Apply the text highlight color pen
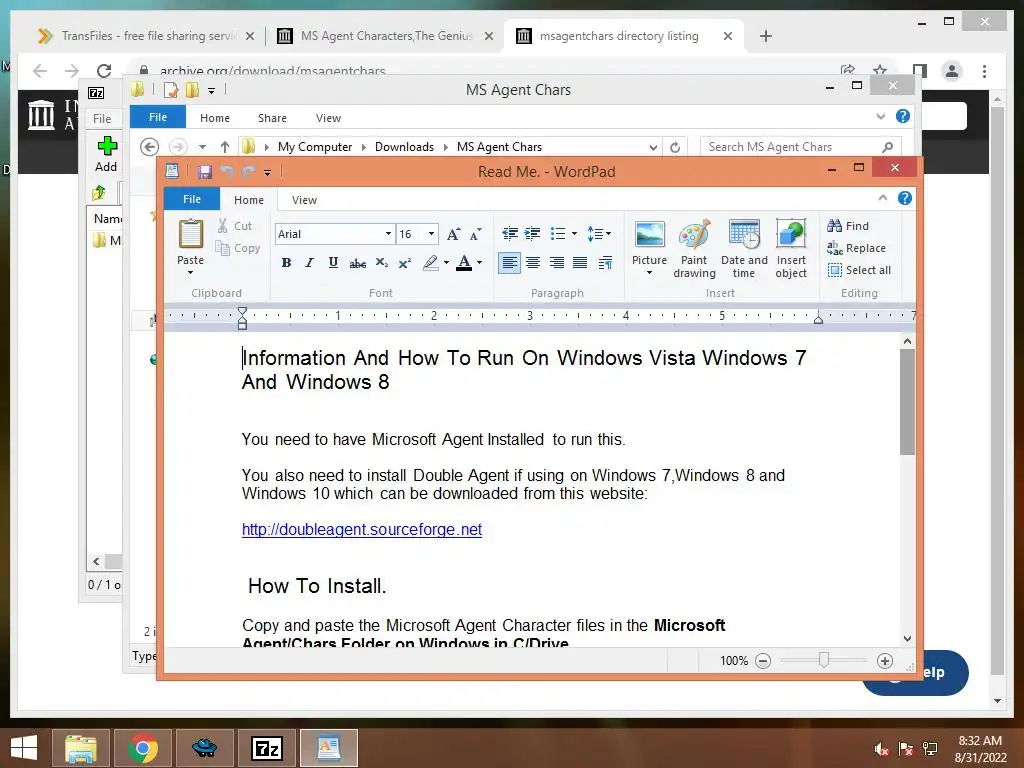Screen dimensions: 1024x768 point(430,263)
